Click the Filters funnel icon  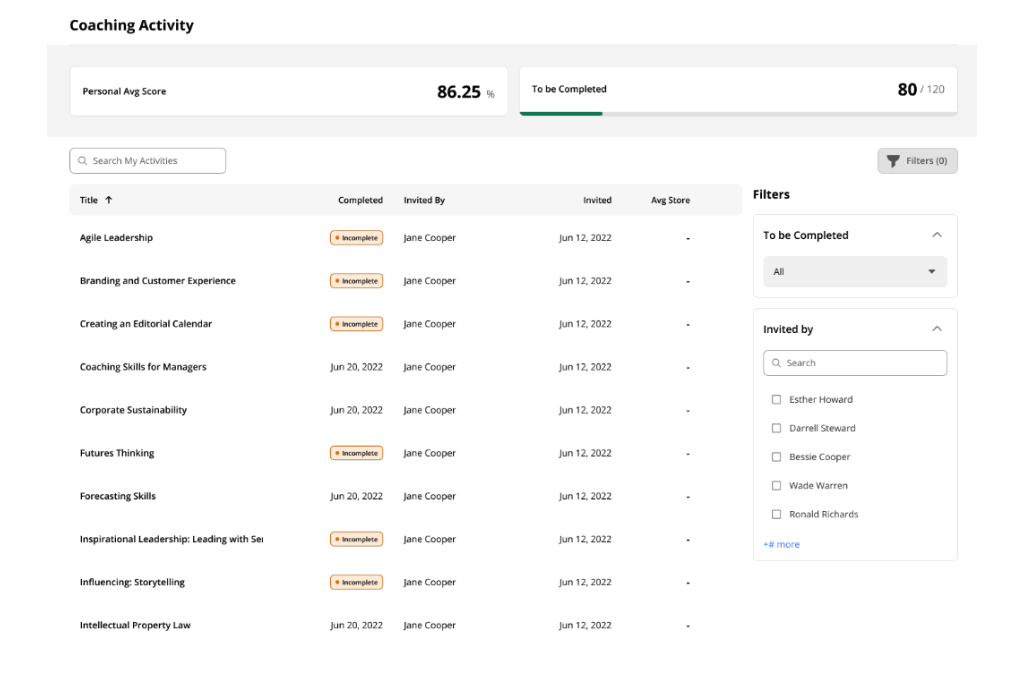pyautogui.click(x=892, y=161)
